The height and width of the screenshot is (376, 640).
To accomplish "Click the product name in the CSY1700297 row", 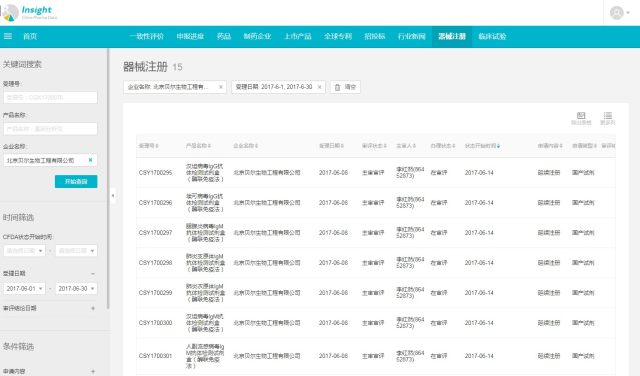I will click(x=206, y=233).
